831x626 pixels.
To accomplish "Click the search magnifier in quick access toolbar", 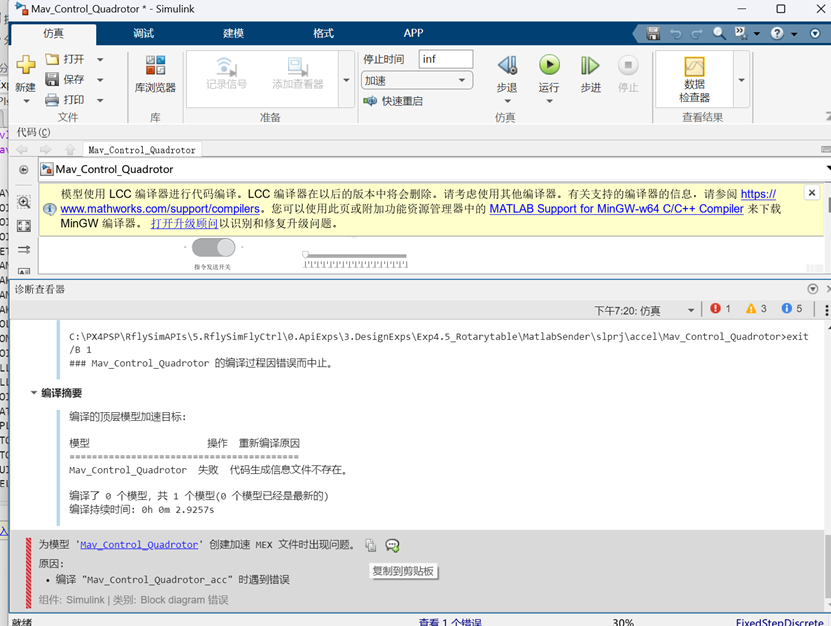I will (x=719, y=33).
